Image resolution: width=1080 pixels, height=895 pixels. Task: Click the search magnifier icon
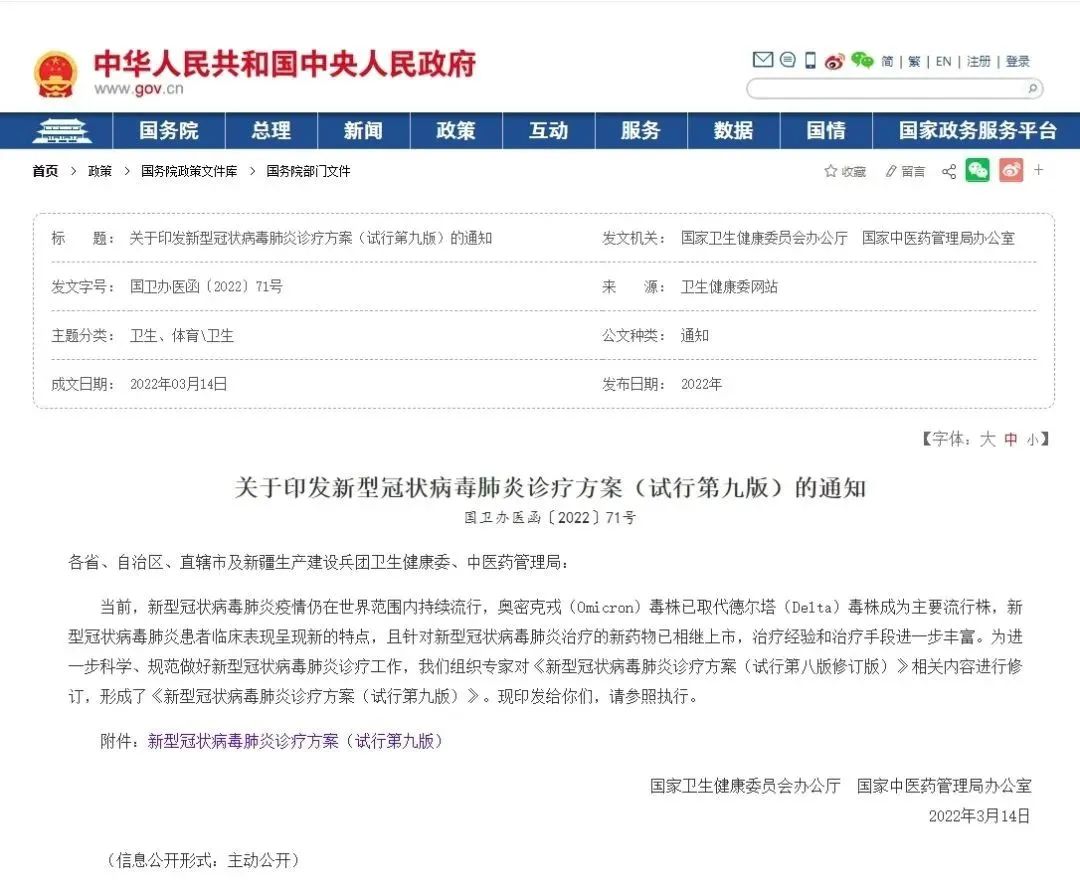[x=1032, y=88]
